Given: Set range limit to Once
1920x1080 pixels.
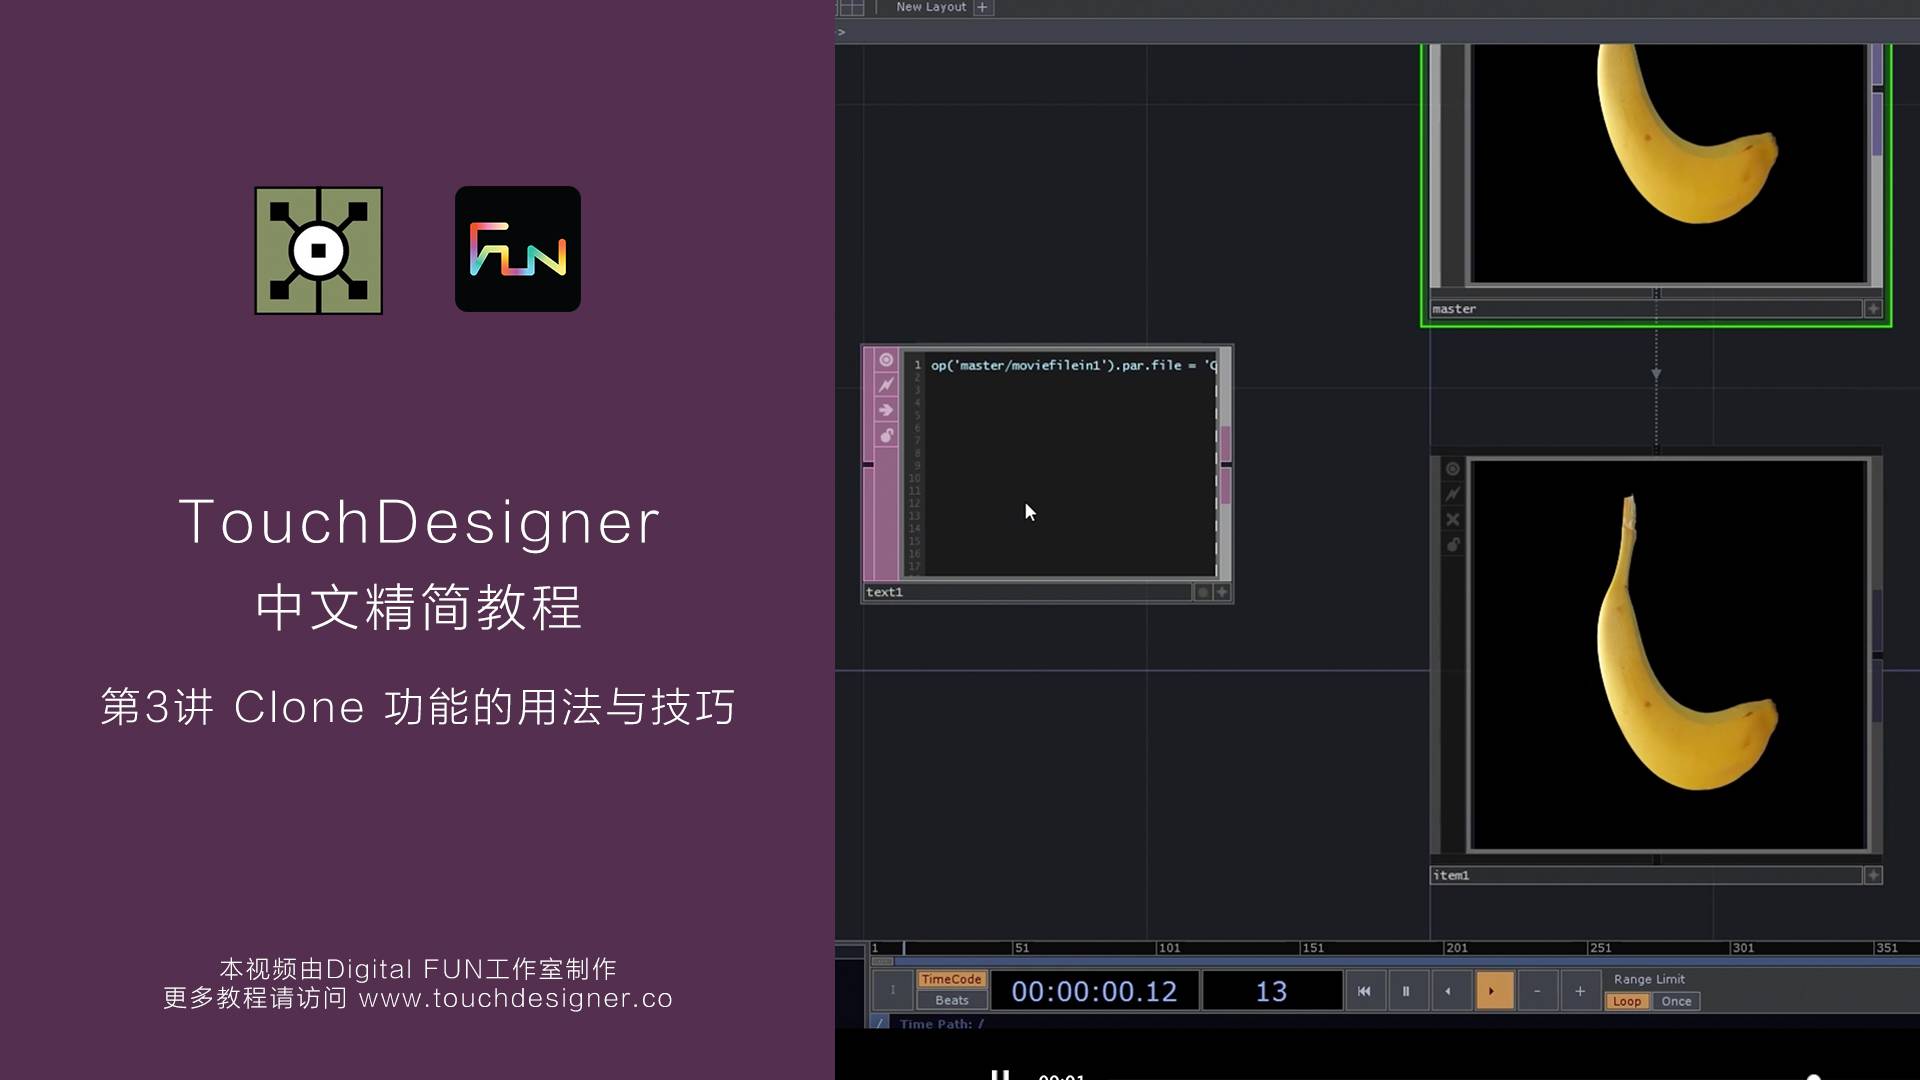Looking at the screenshot, I should coord(1676,1001).
